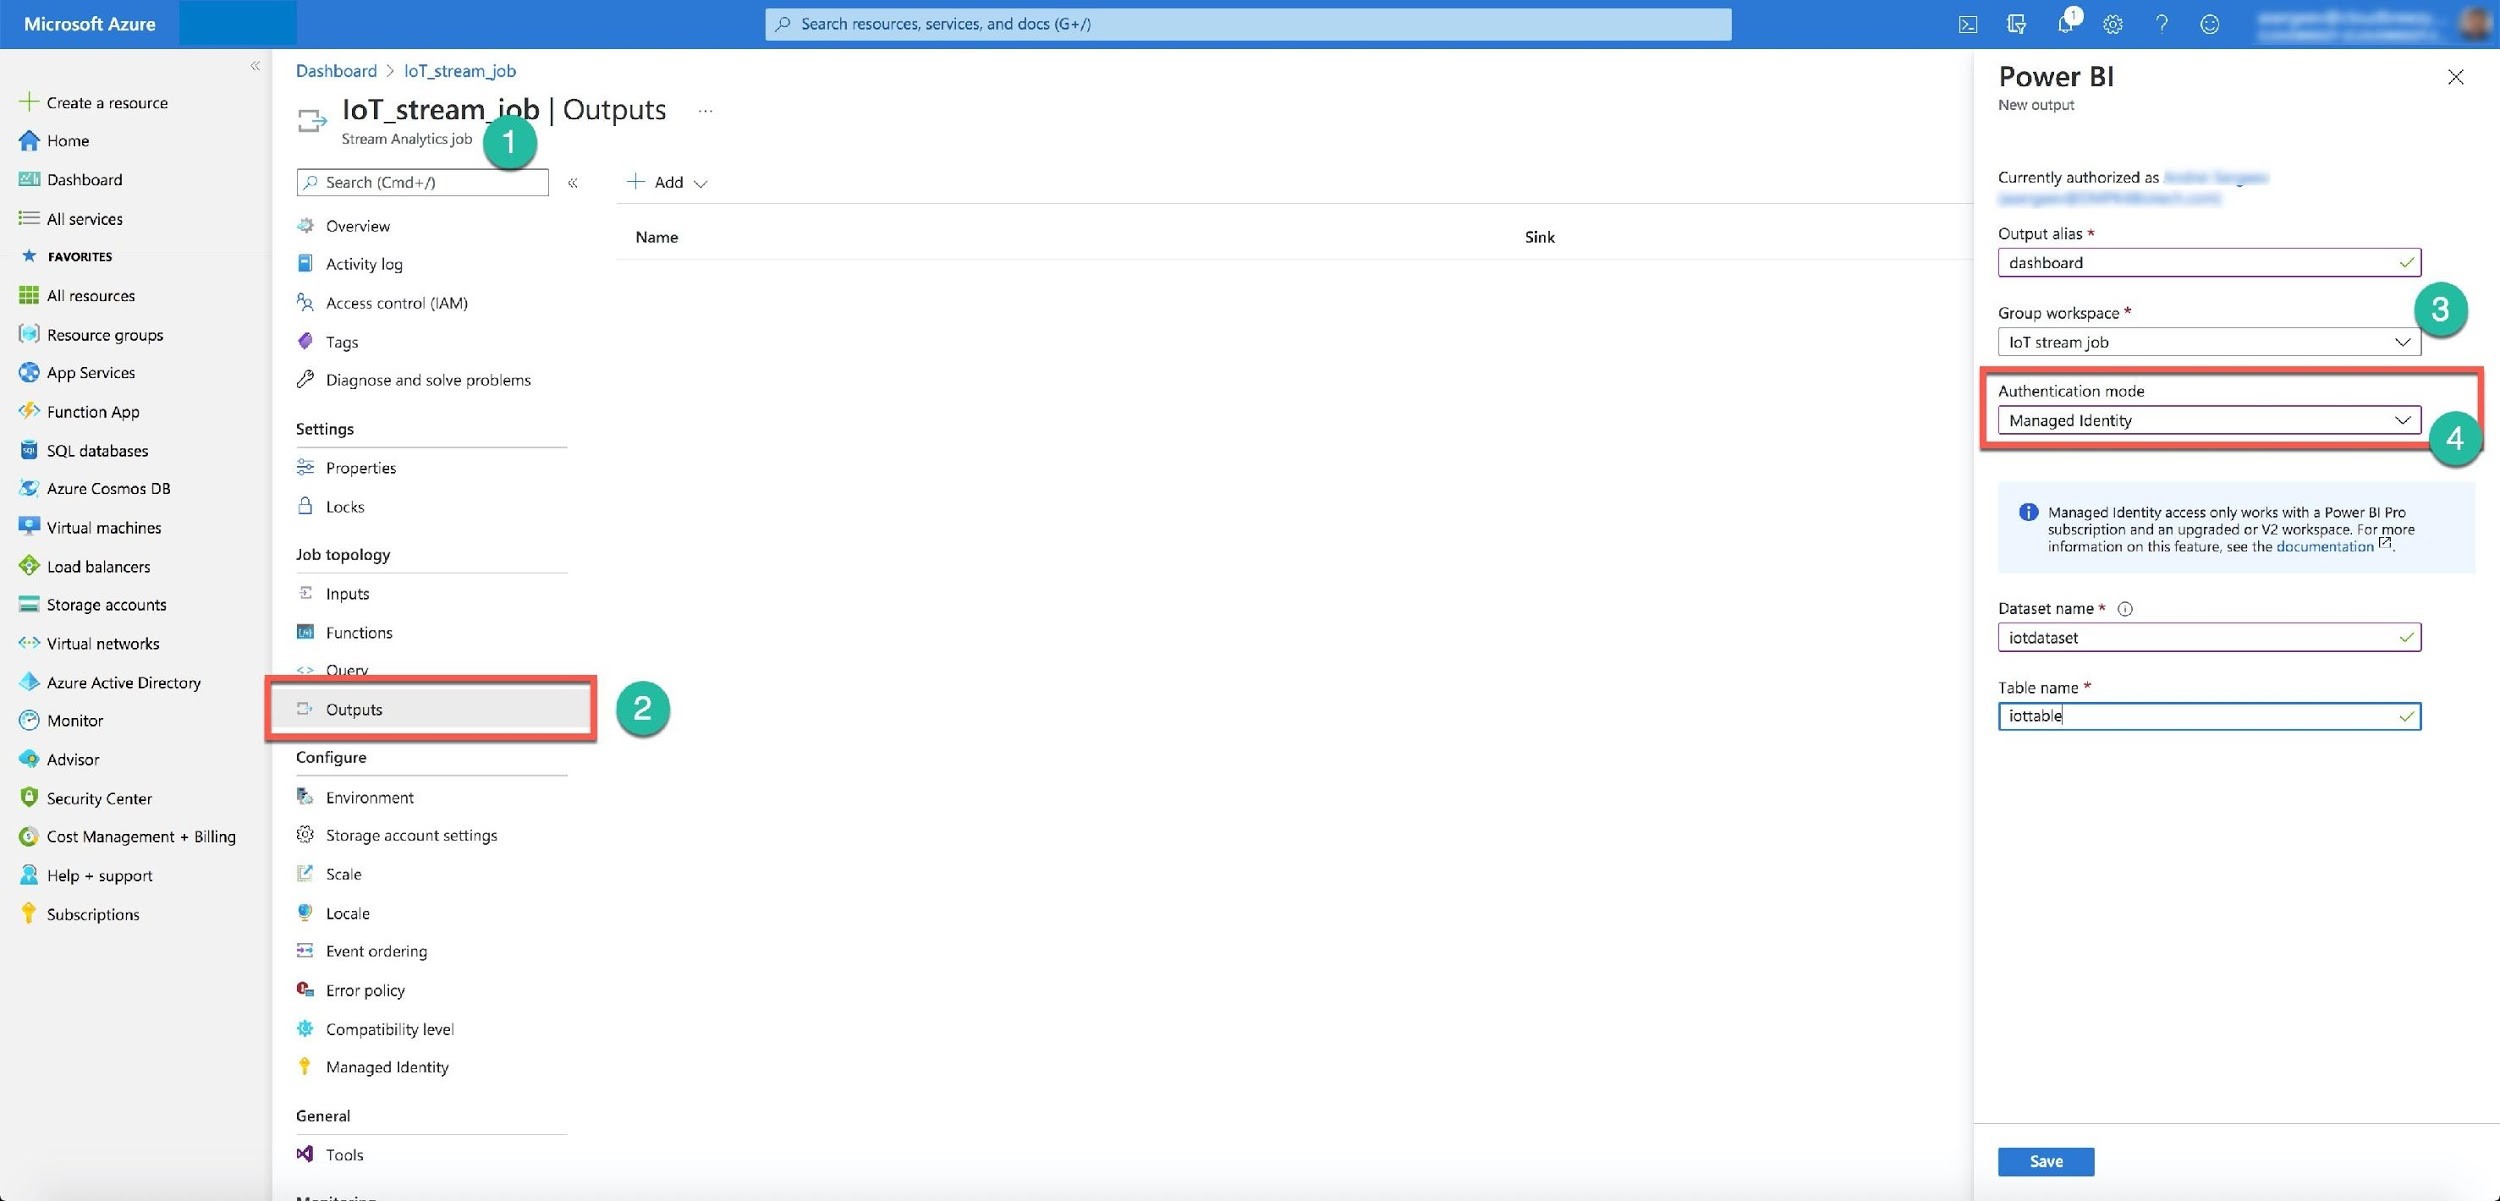Open SQL databases in favorites

[x=83, y=451]
